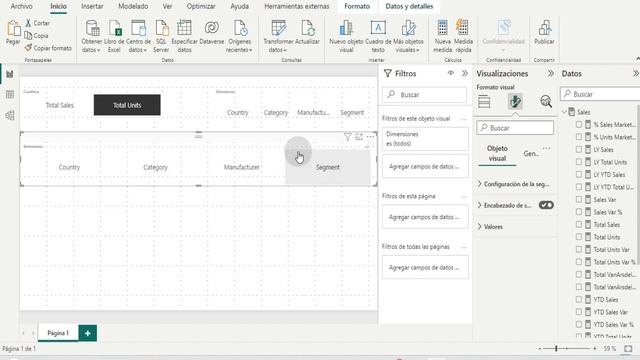Select the Total Units slicer button

pos(127,105)
